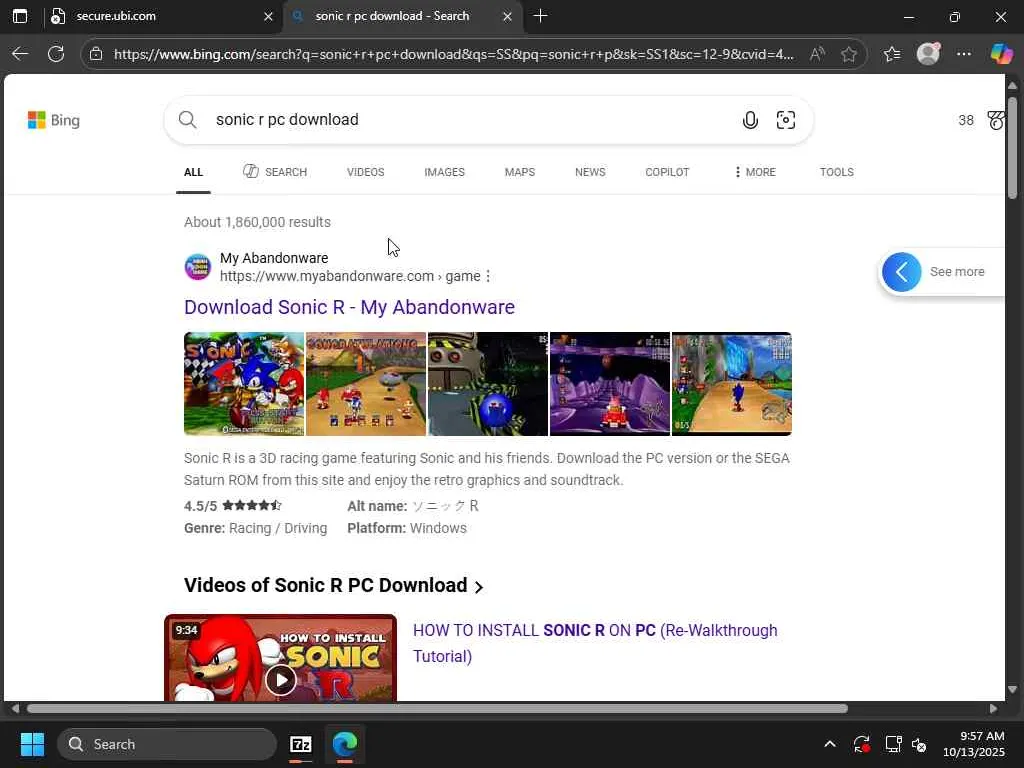Screen dimensions: 1024x768
Task: Click the horizontal scrollbar right arrow
Action: 993,709
